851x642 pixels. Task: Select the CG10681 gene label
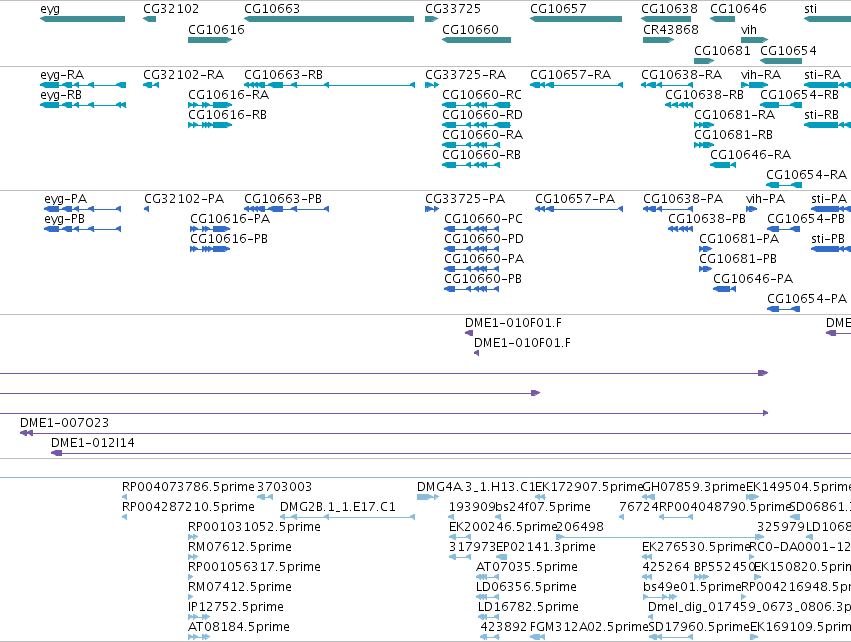coord(722,50)
